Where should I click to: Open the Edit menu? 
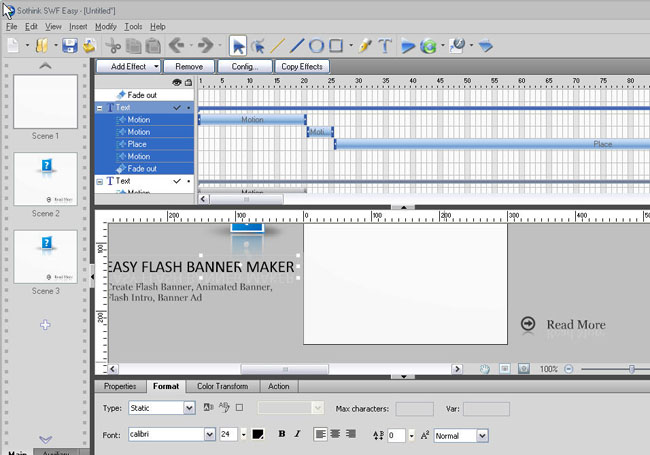[x=31, y=27]
